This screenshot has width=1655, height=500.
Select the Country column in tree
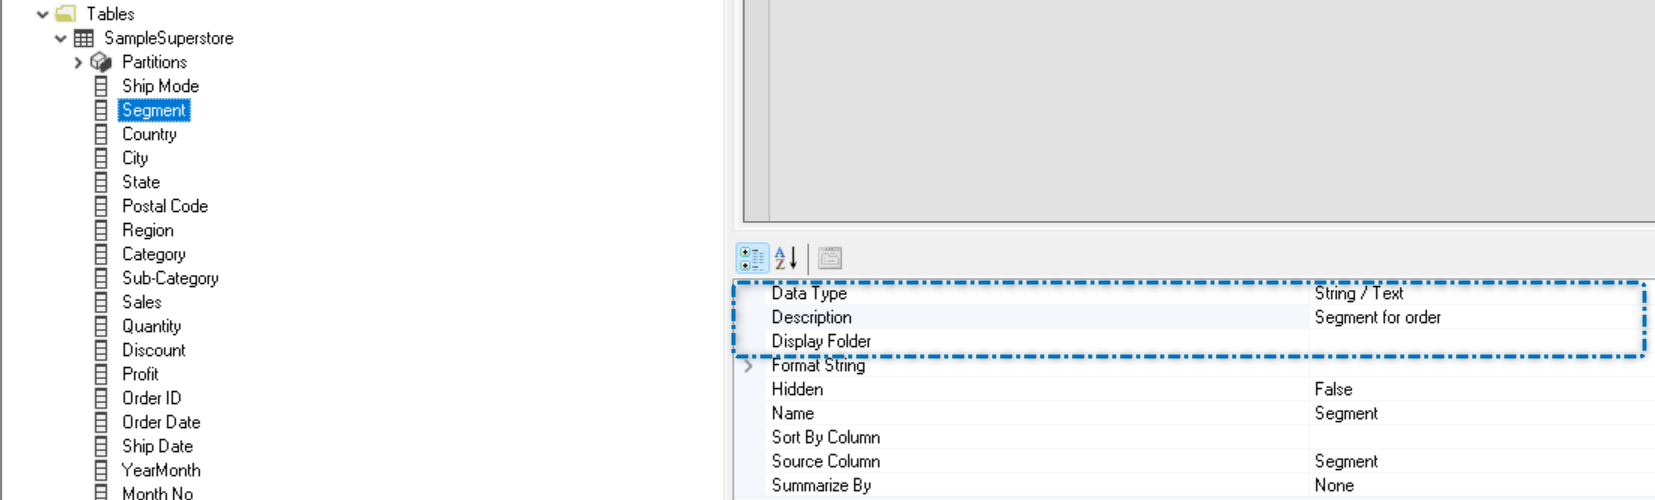[149, 134]
